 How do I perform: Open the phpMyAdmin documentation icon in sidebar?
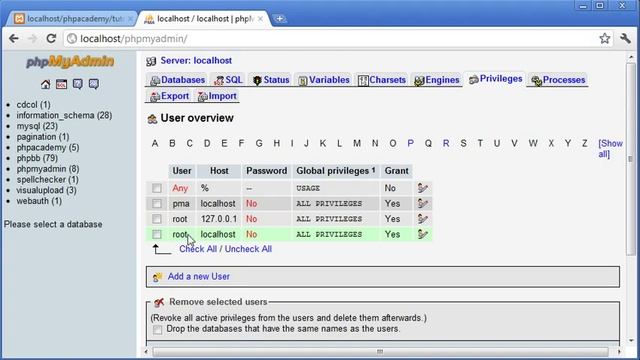(78, 84)
